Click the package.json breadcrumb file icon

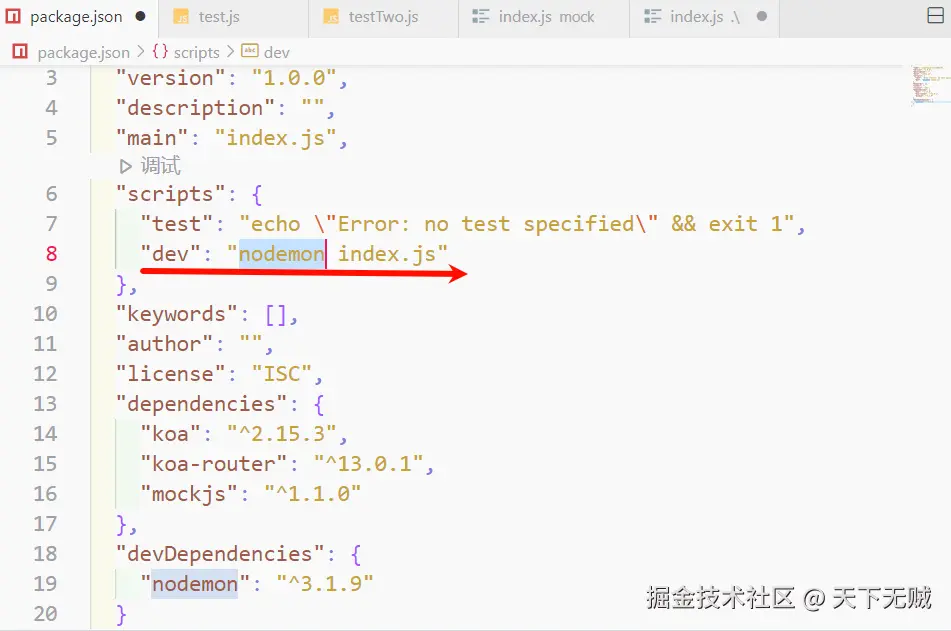pyautogui.click(x=20, y=52)
